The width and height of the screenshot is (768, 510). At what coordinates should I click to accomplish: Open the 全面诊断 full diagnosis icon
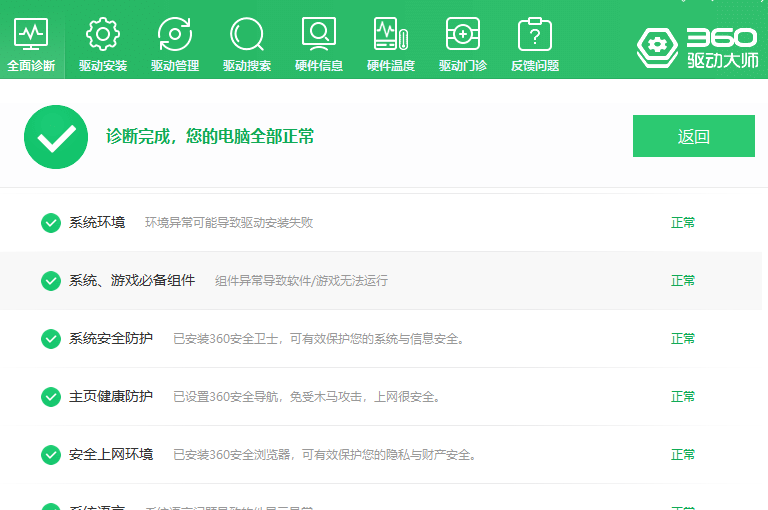[x=31, y=35]
